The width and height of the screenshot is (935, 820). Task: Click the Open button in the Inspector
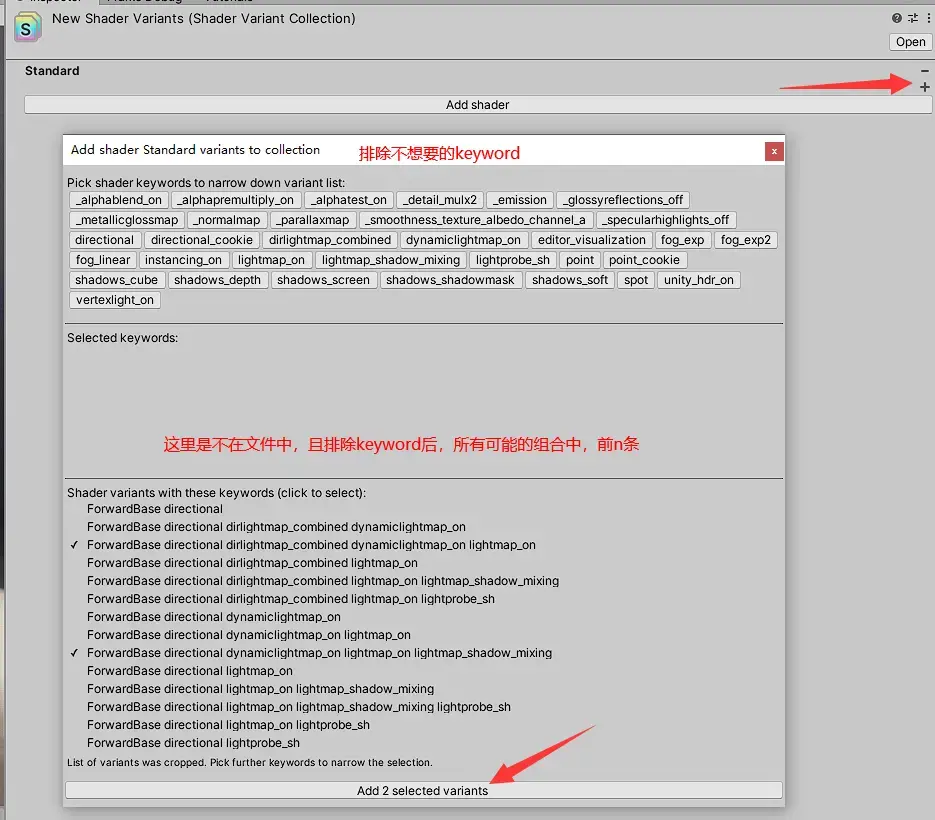[x=909, y=41]
